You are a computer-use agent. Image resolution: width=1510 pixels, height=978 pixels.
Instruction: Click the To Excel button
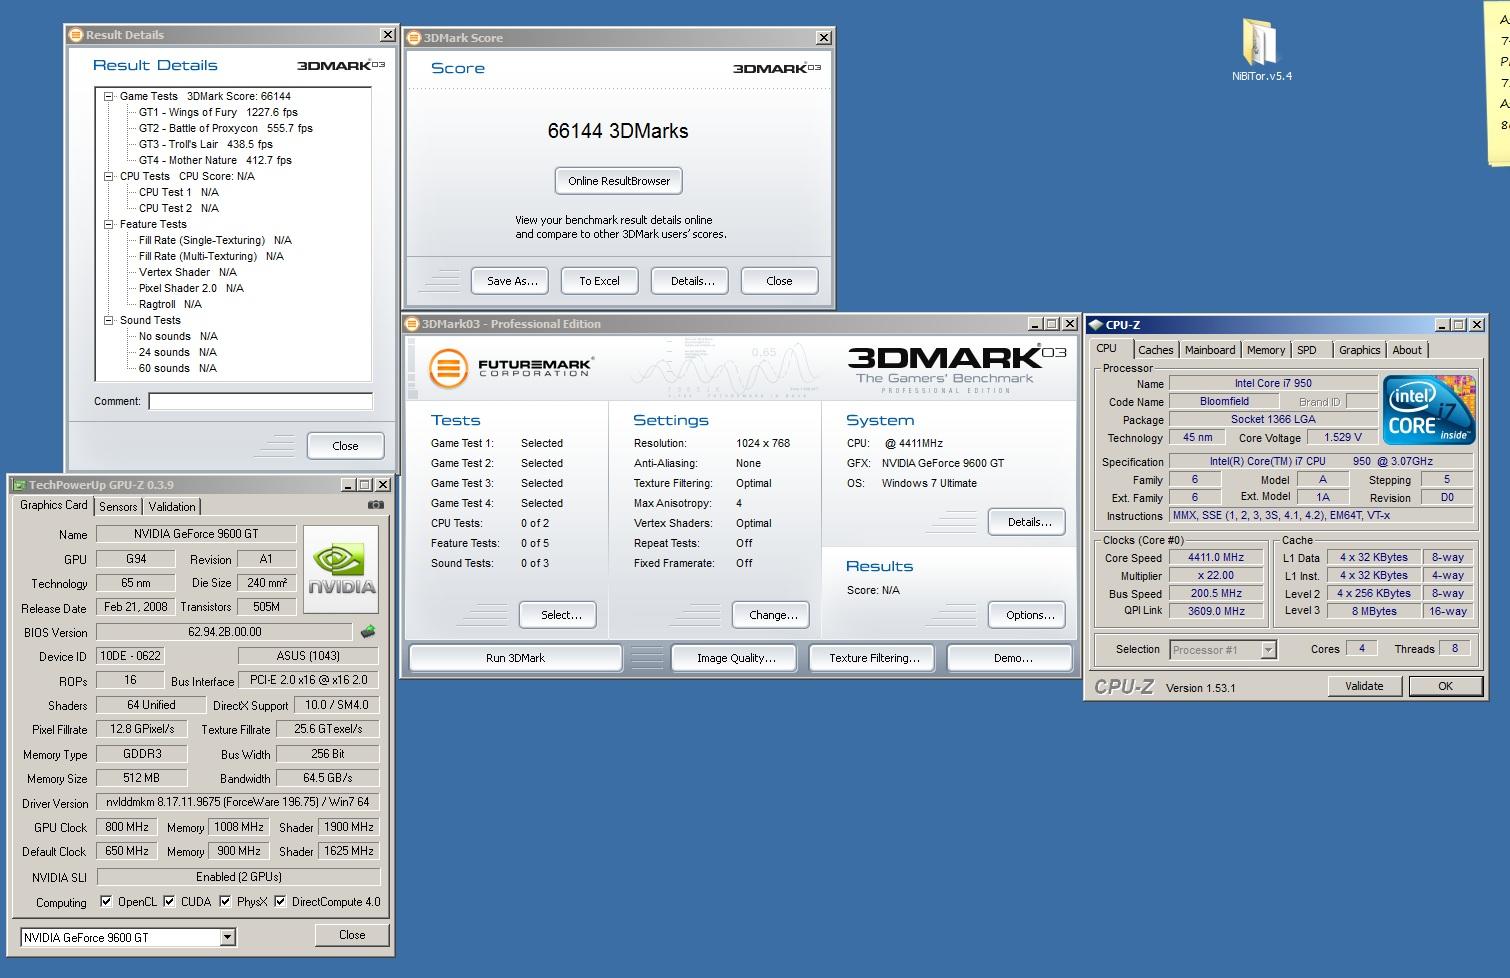pos(599,281)
